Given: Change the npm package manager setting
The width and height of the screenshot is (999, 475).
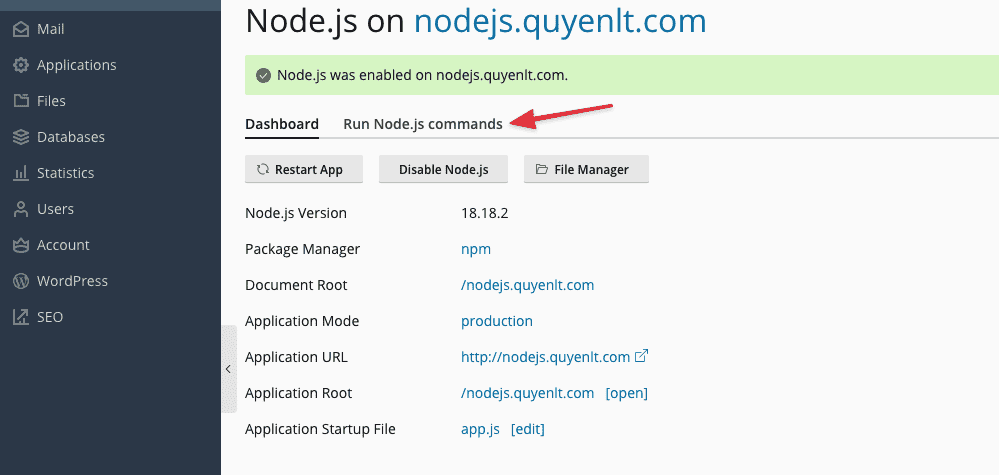Looking at the screenshot, I should [476, 249].
